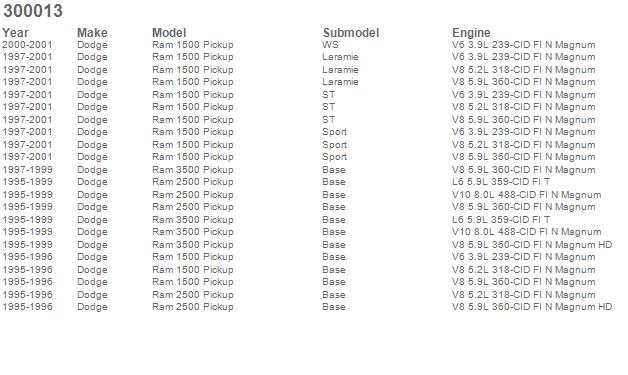This screenshot has height=375, width=628.
Task: Select Ram 3500 Pickup in the 1997-1999 row
Action: (x=193, y=169)
